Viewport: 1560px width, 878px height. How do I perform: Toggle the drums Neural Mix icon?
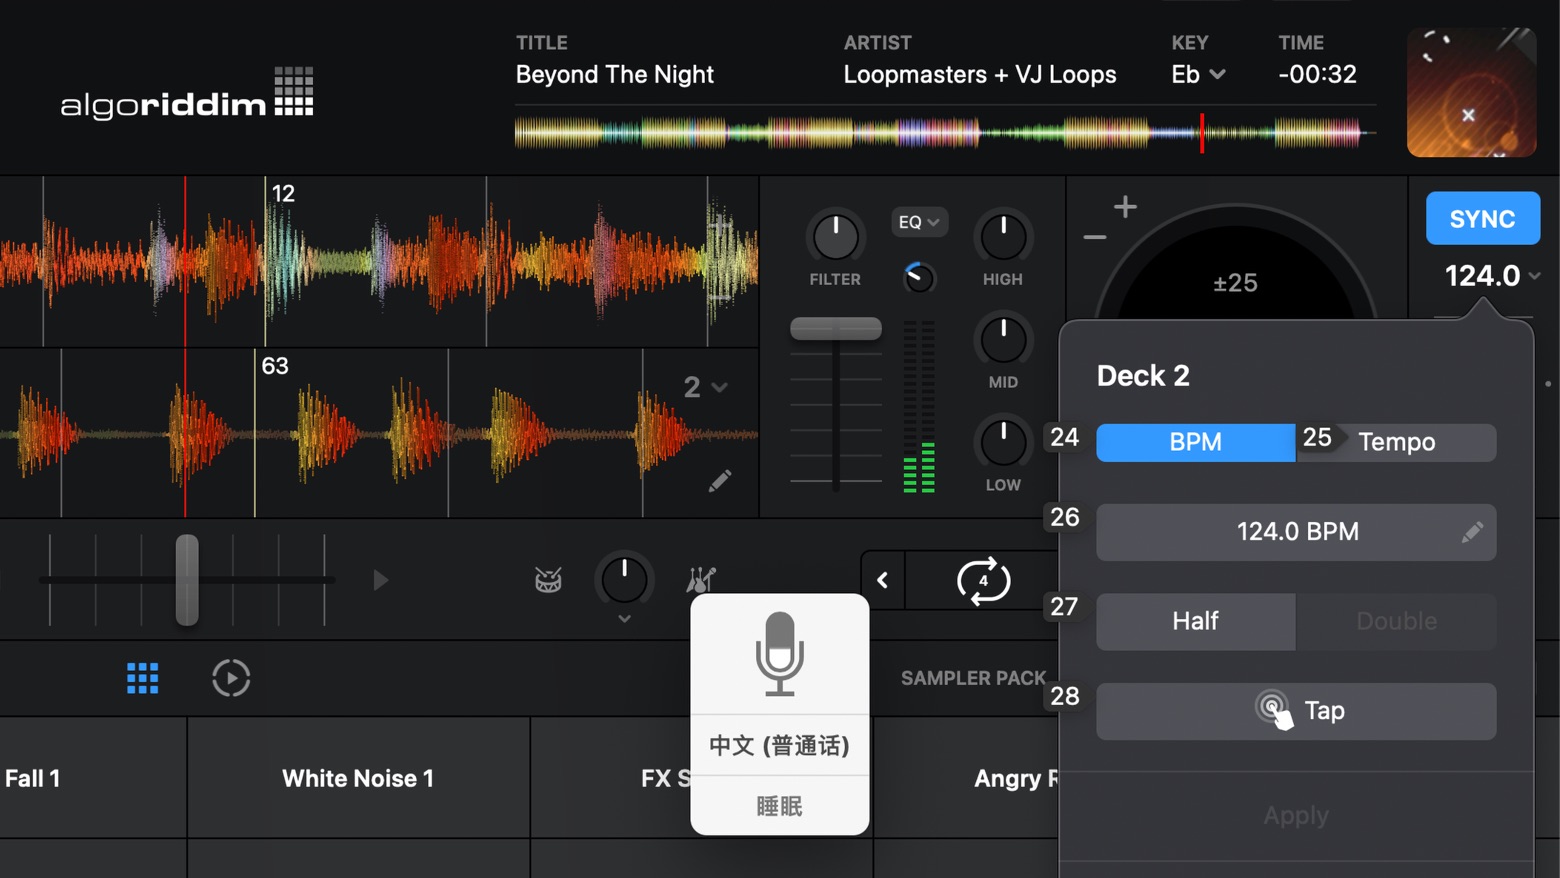tap(548, 580)
